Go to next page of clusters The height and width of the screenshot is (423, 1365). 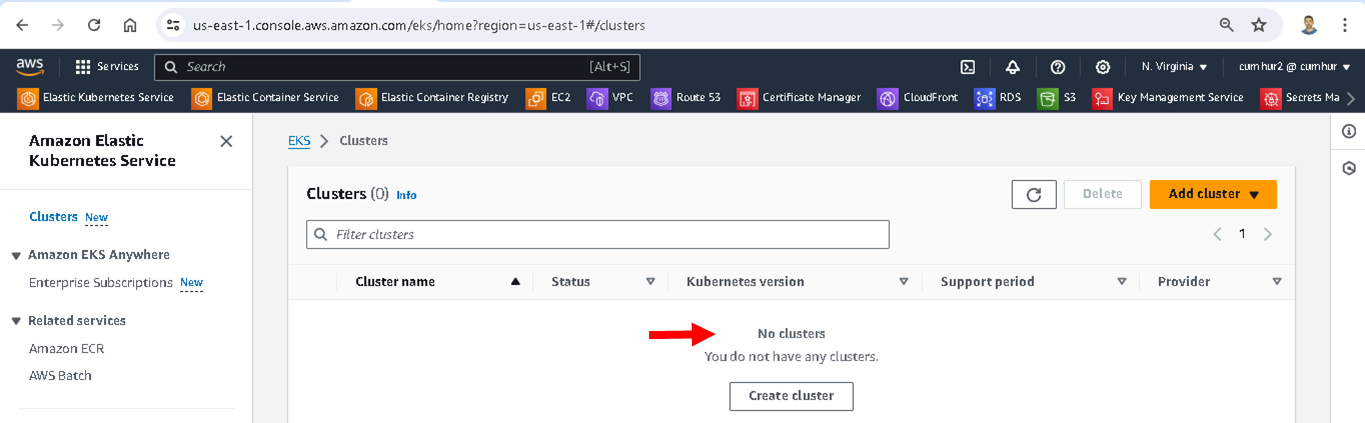1268,234
